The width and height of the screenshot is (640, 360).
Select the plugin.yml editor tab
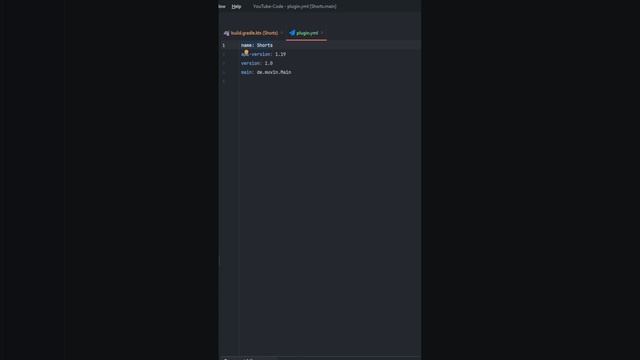[307, 33]
